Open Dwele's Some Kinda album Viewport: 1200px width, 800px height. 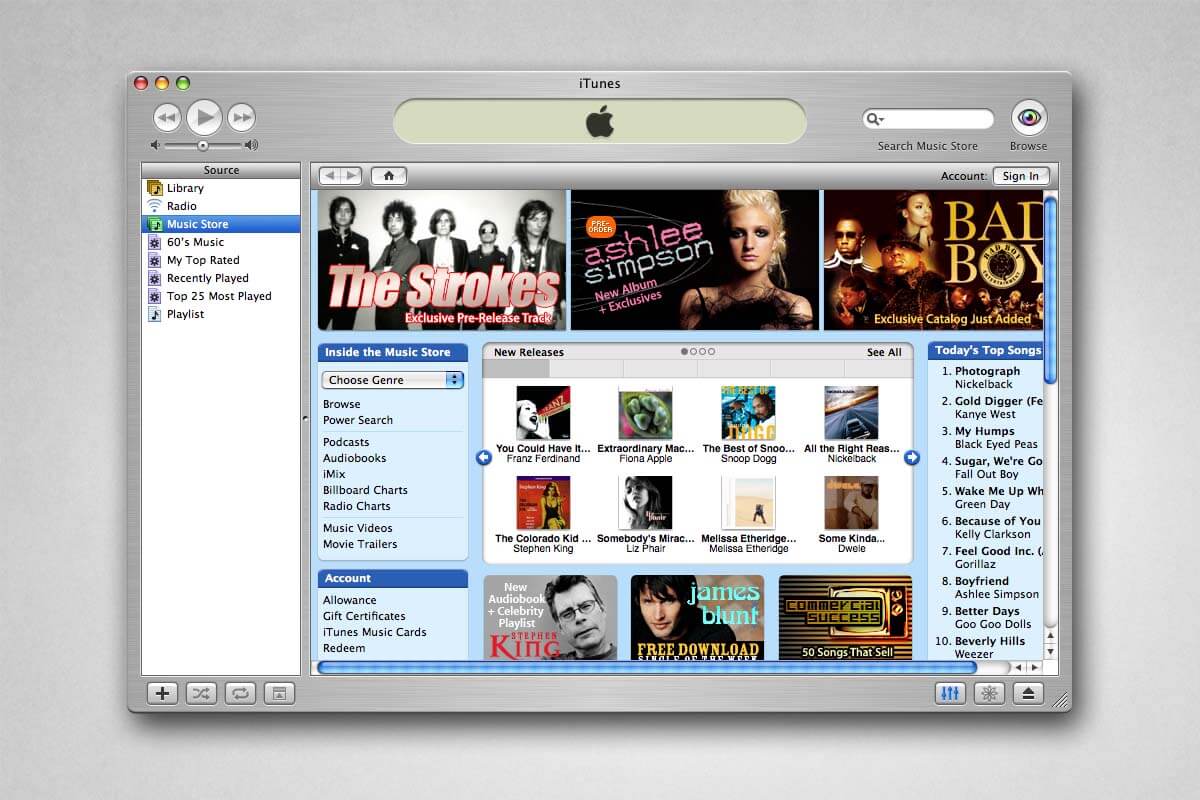click(x=851, y=503)
